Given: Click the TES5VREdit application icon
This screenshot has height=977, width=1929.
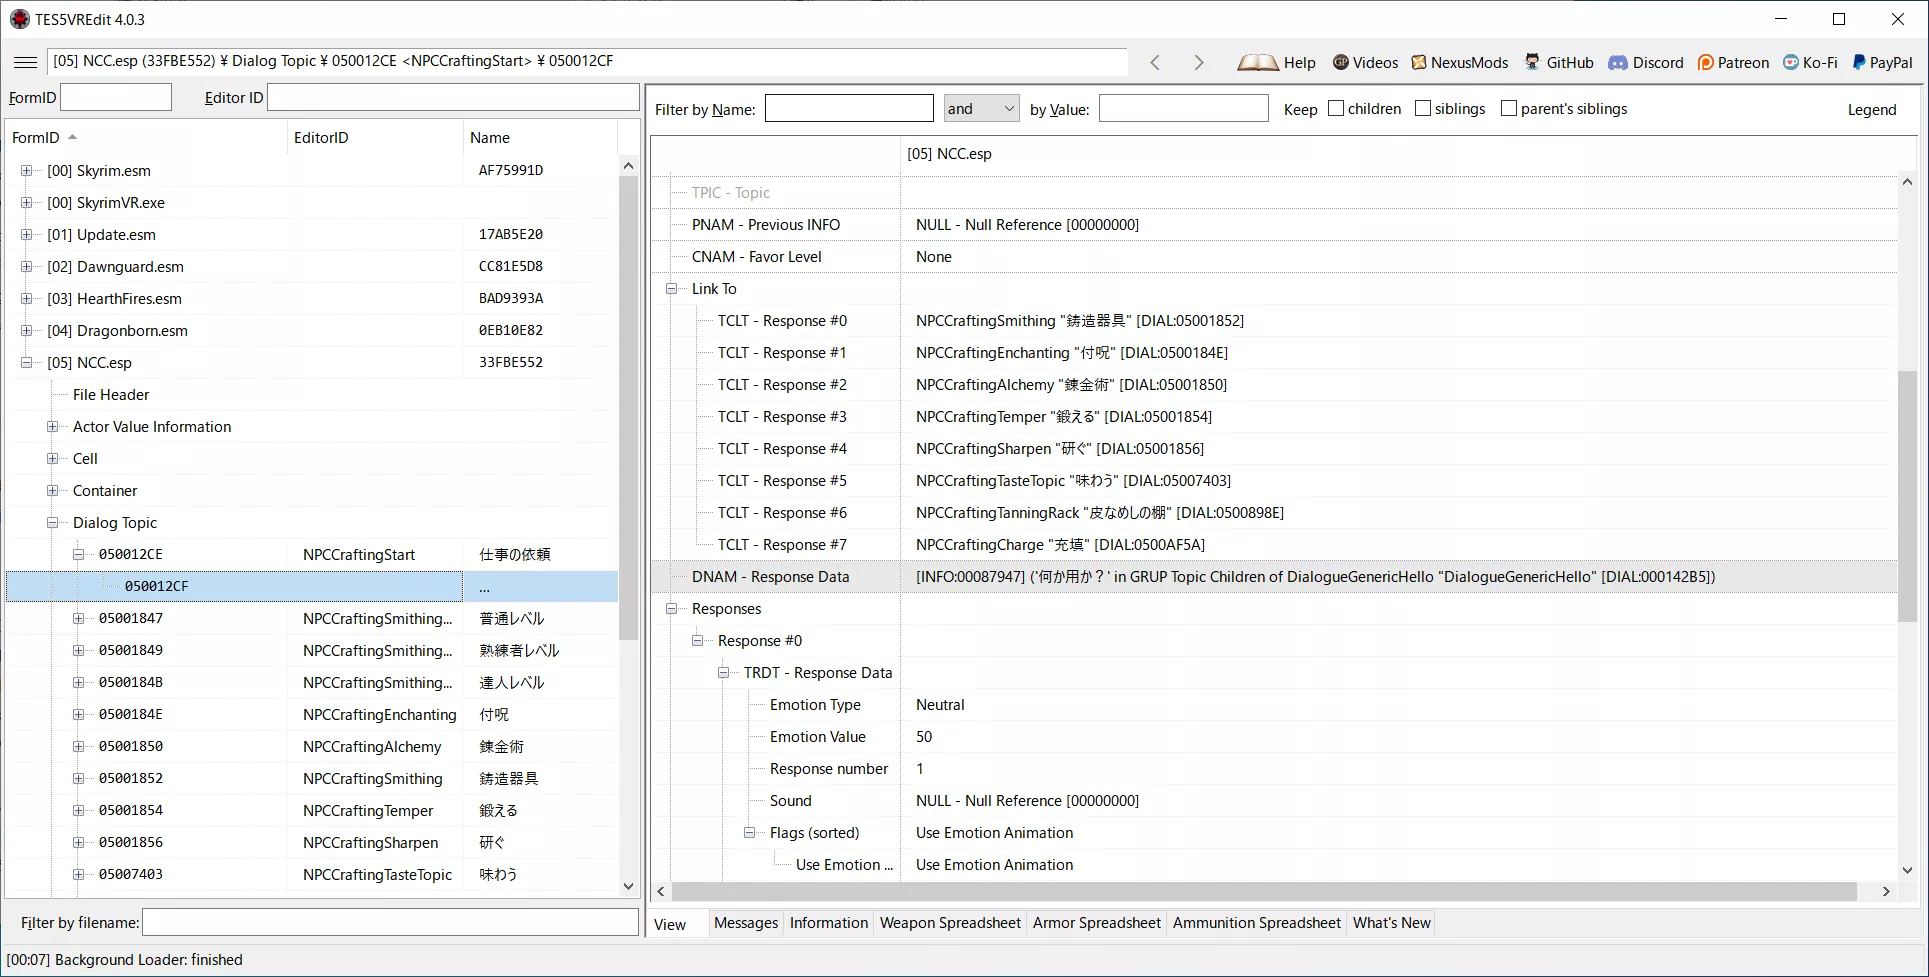Looking at the screenshot, I should click(x=19, y=19).
